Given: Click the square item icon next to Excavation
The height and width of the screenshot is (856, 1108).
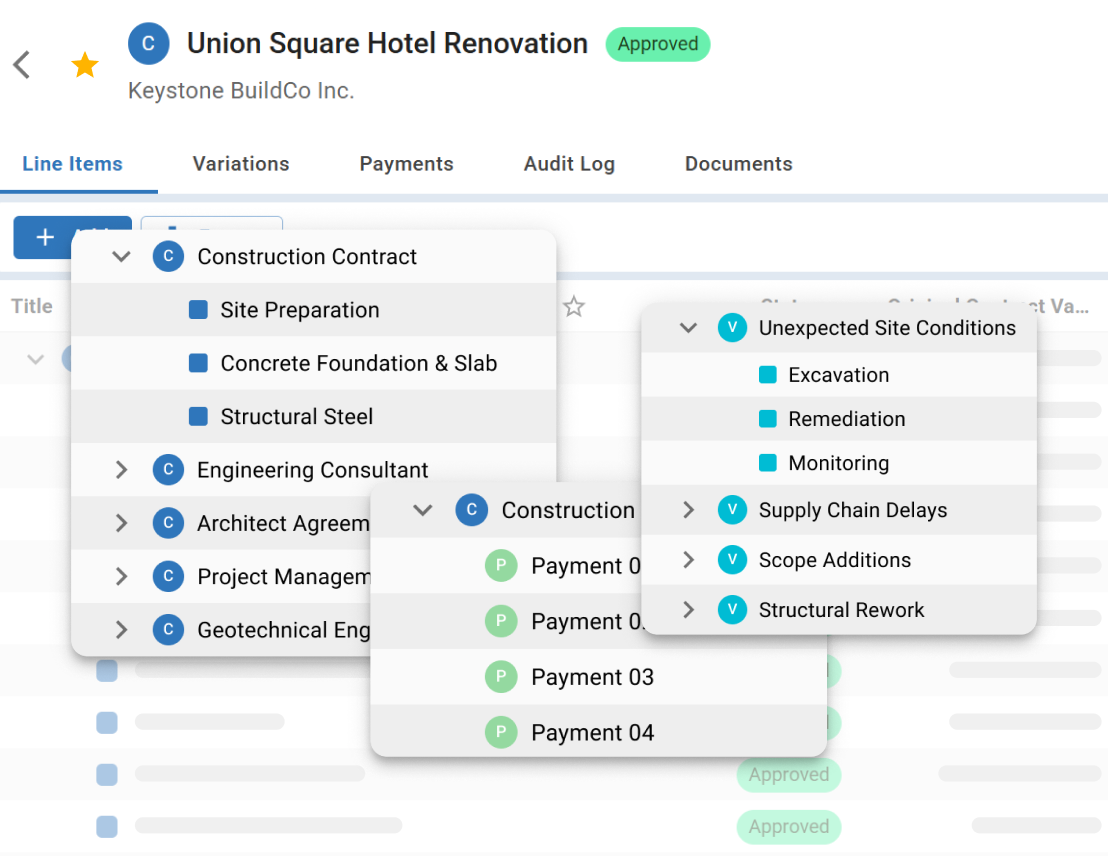Looking at the screenshot, I should point(768,374).
